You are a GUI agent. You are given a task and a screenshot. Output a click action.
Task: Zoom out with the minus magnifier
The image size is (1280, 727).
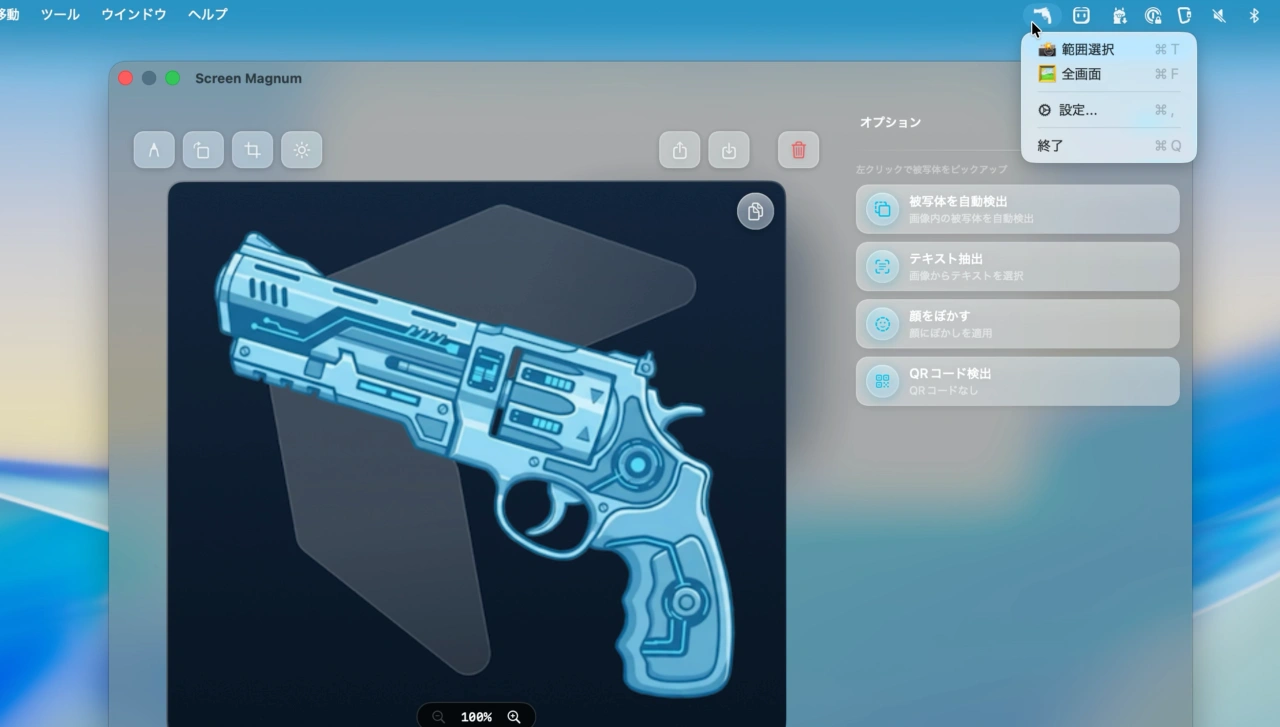tap(439, 717)
